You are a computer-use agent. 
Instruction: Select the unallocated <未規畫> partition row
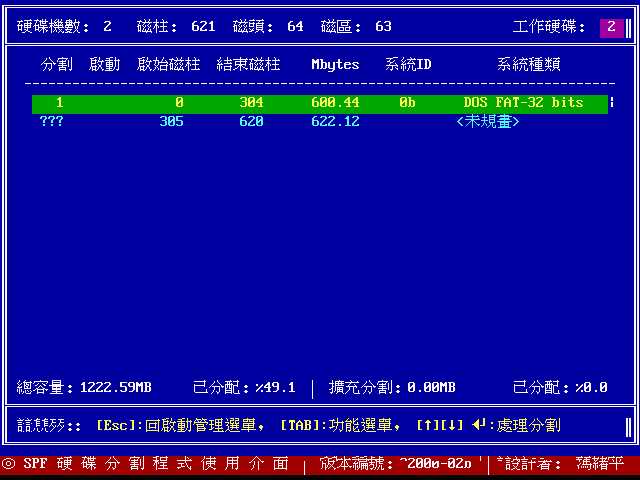[x=320, y=122]
